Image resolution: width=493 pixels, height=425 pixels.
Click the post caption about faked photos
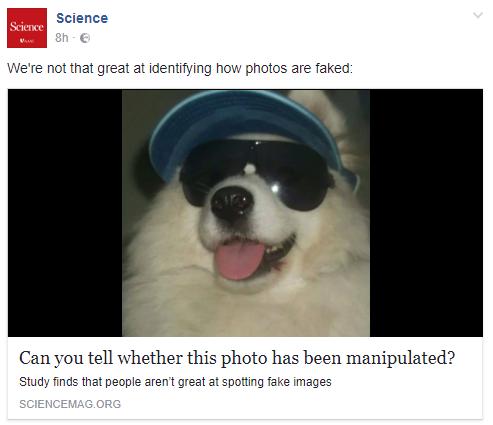[x=180, y=68]
